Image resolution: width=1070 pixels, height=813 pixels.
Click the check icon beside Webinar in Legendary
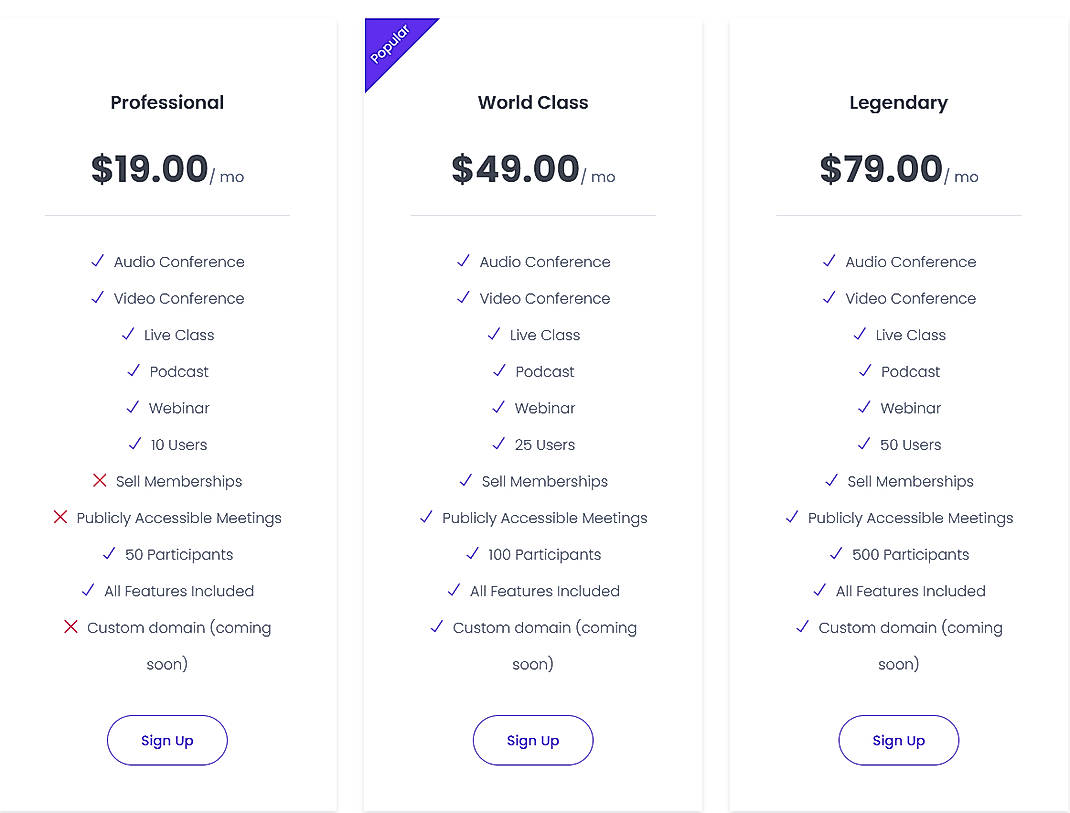(x=866, y=408)
